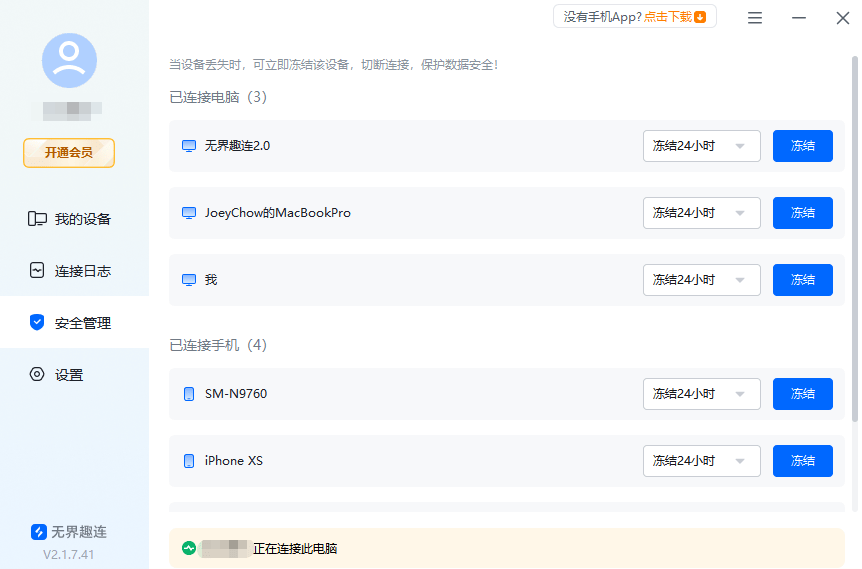Image resolution: width=862 pixels, height=569 pixels.
Task: Open 冻结24小时 dropdown for iPhone XS
Action: 701,461
